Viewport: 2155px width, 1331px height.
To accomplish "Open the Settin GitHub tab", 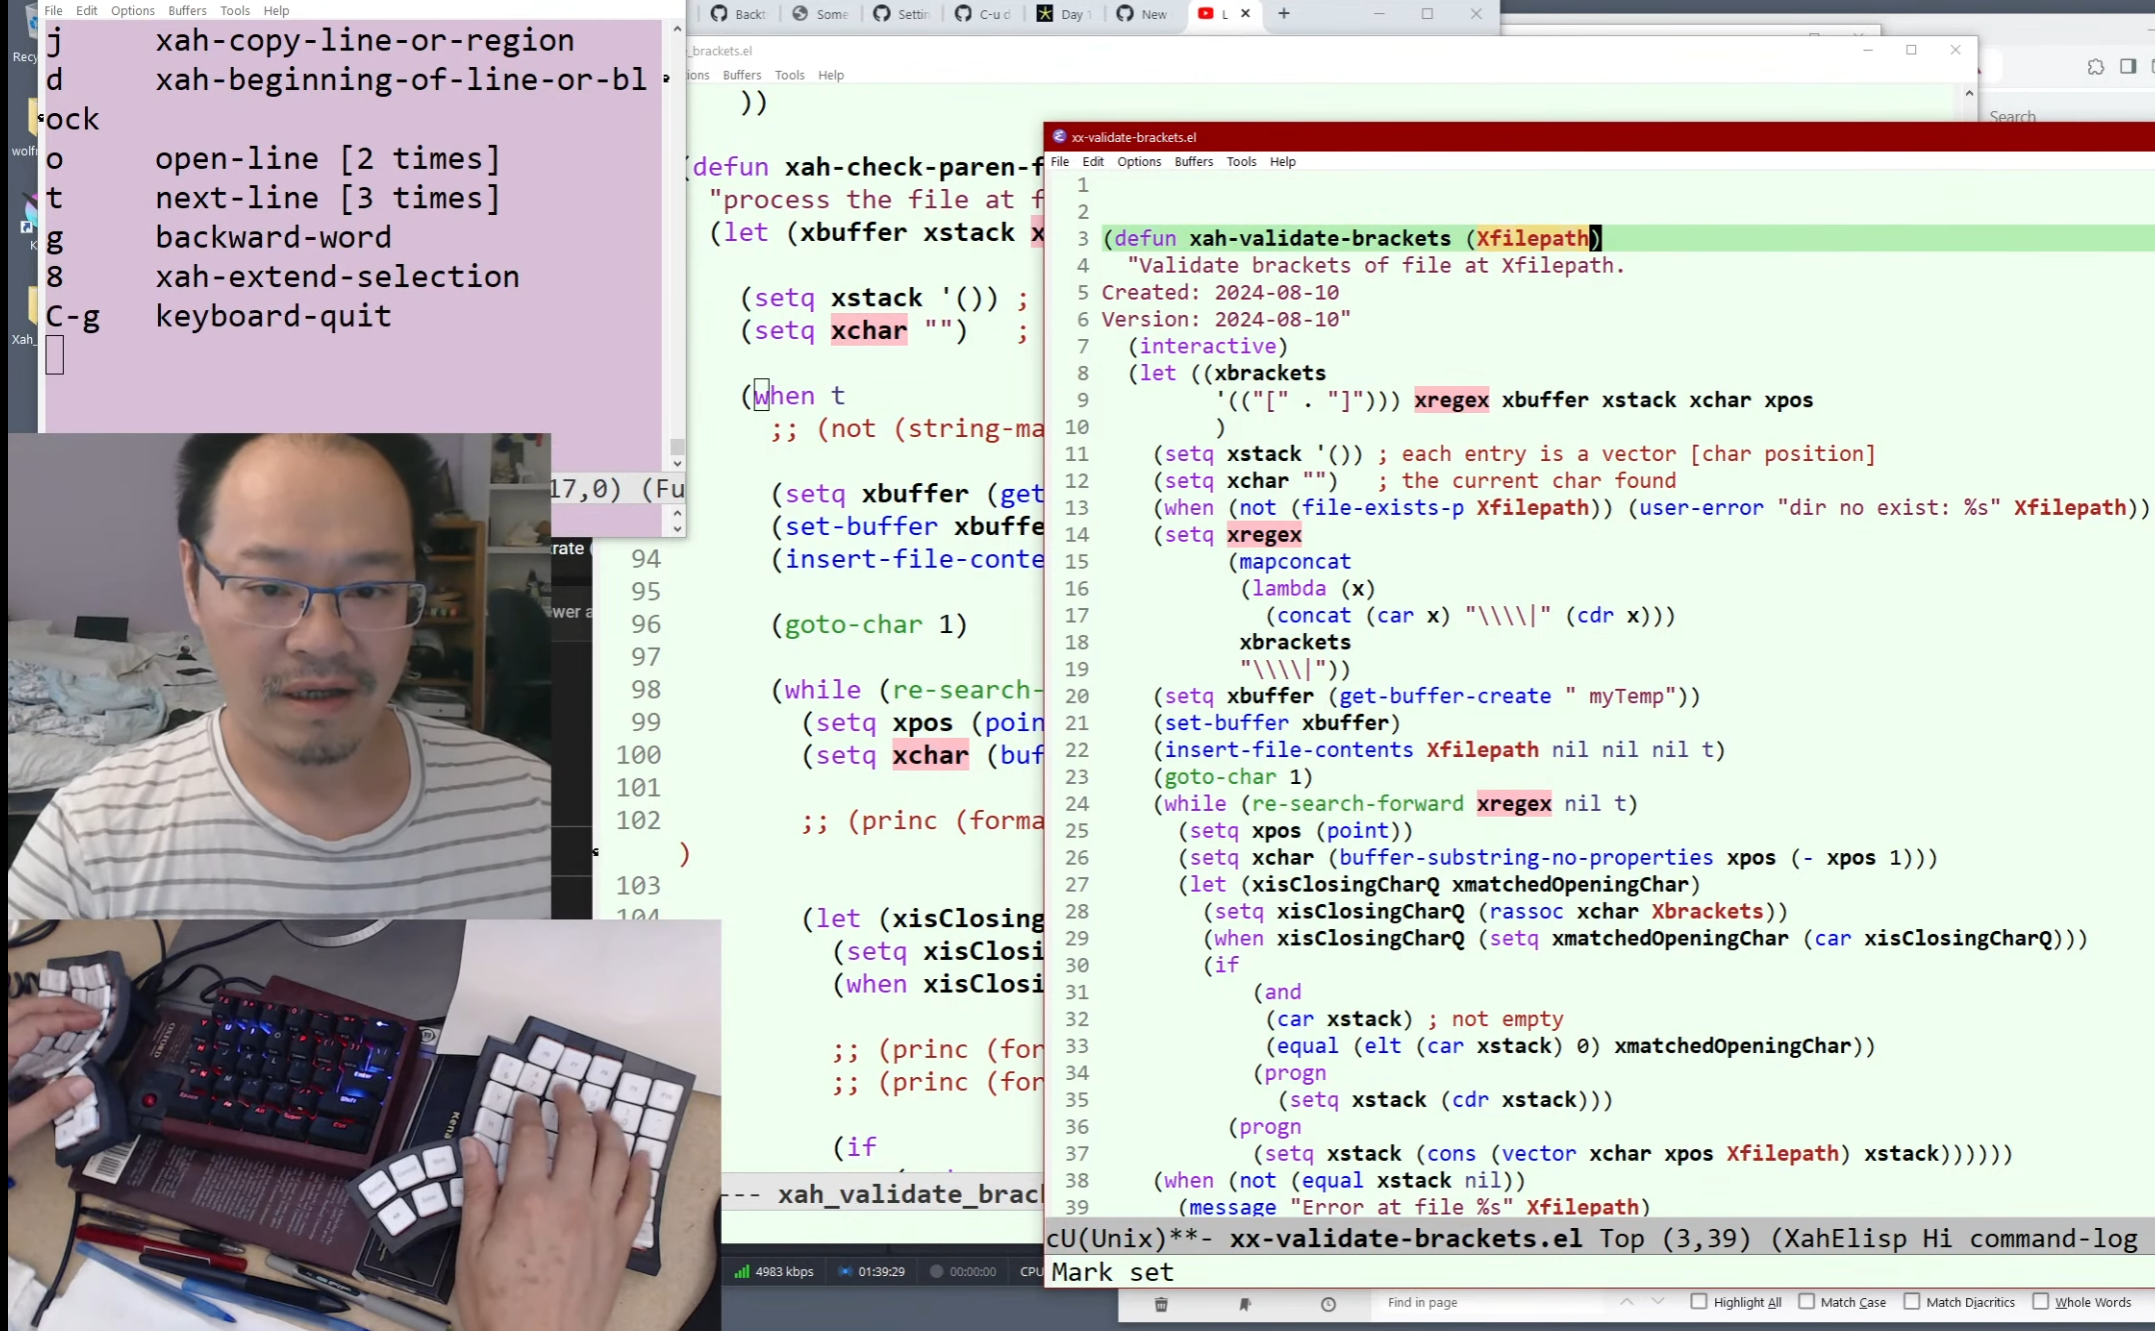I will [902, 13].
